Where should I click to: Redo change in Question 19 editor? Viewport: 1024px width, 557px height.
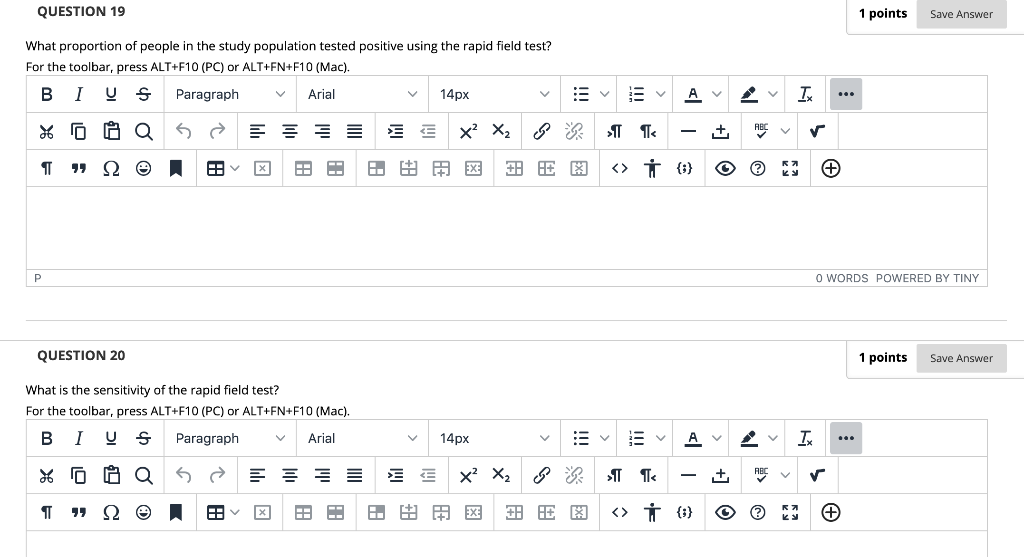[x=217, y=131]
